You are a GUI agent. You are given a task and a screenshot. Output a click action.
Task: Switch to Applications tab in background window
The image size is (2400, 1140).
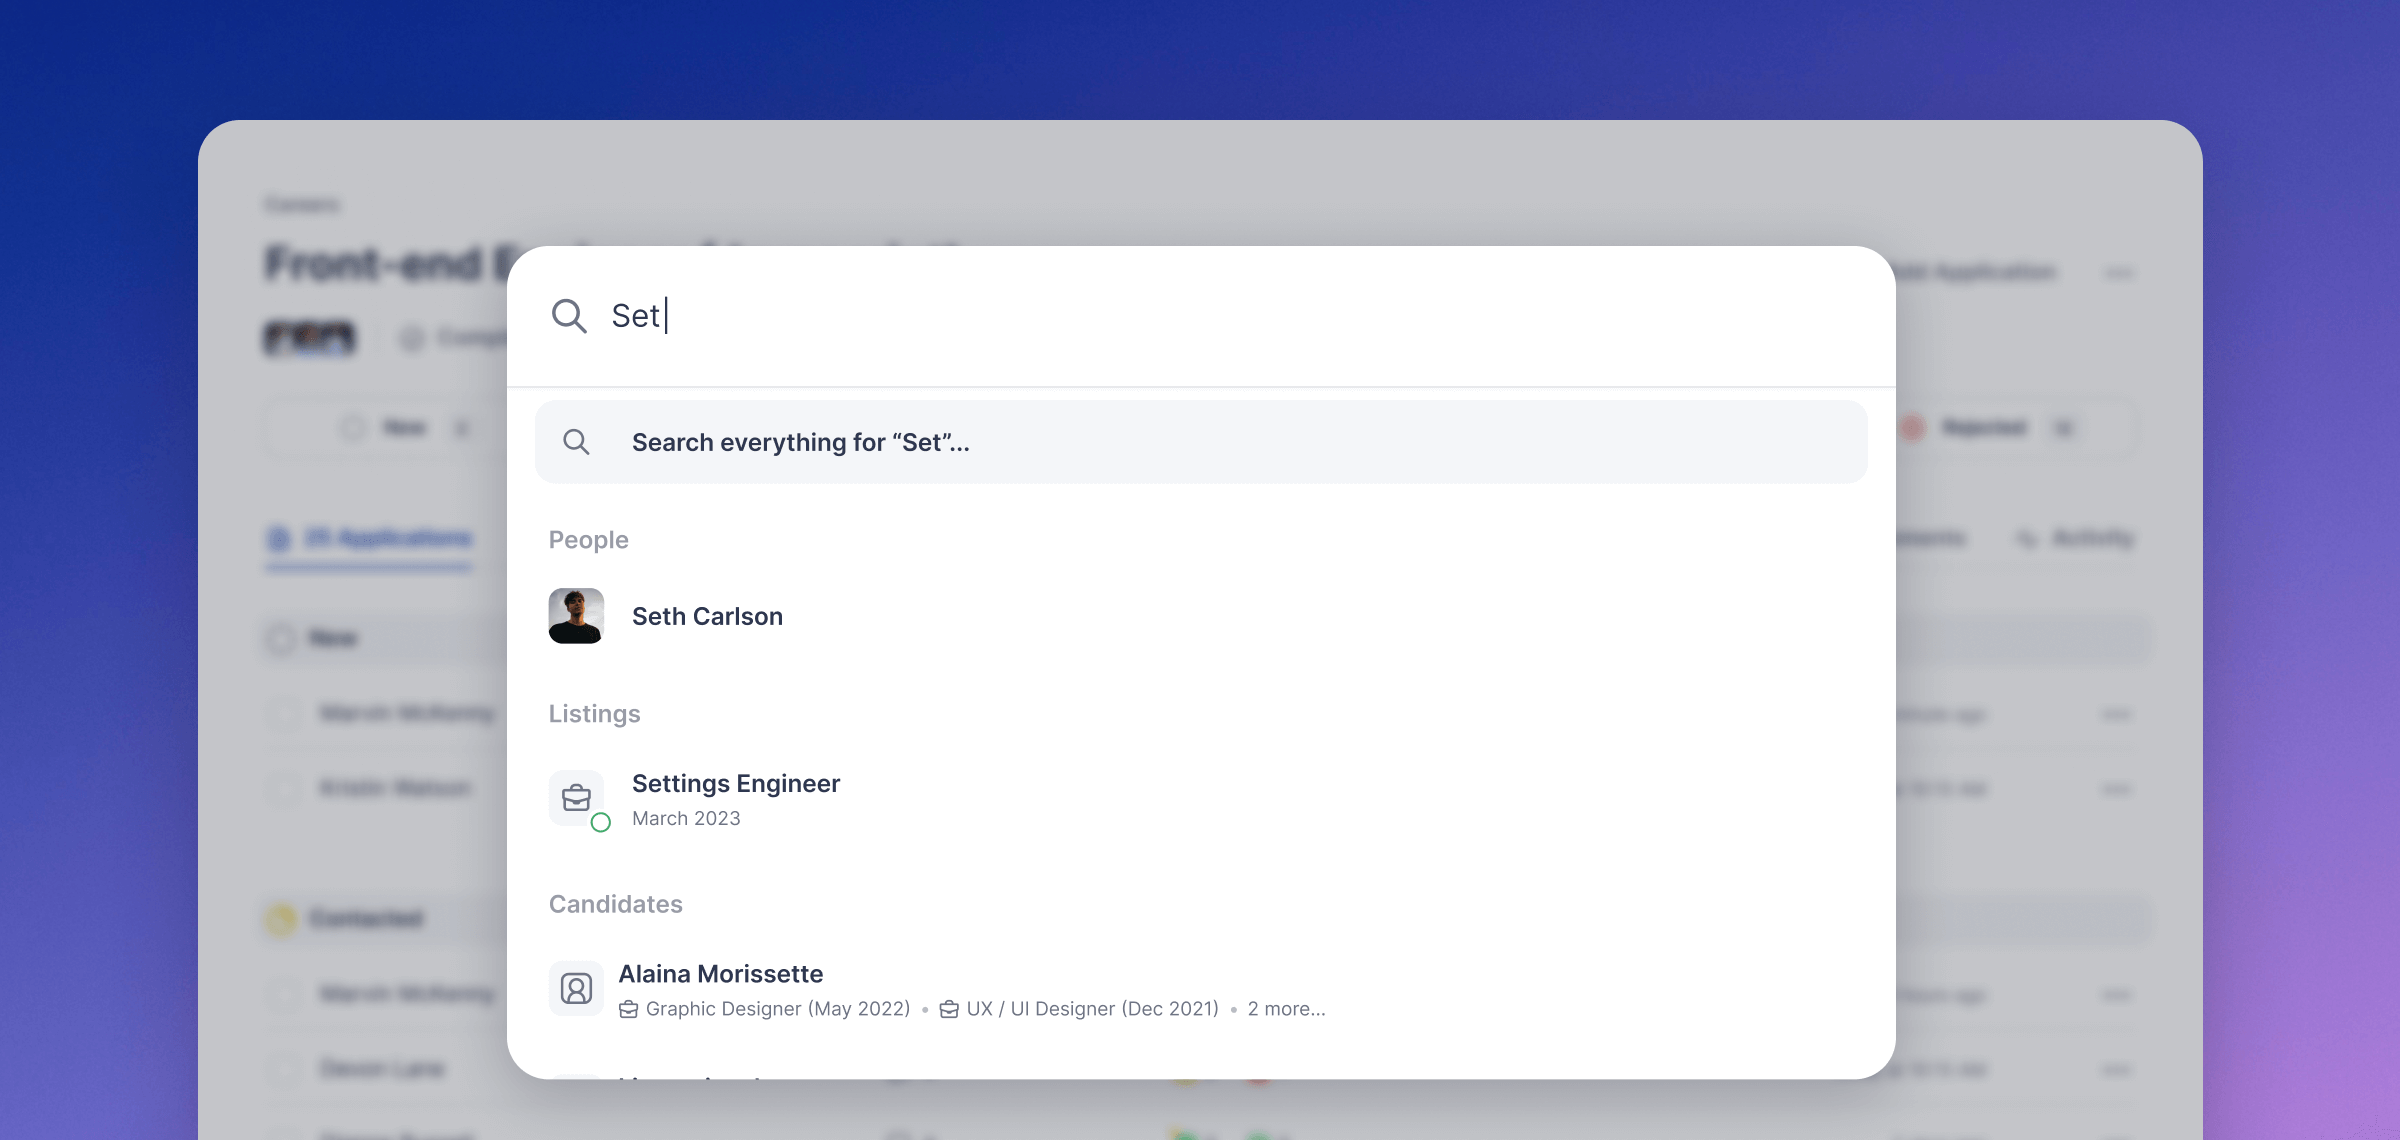(x=370, y=539)
